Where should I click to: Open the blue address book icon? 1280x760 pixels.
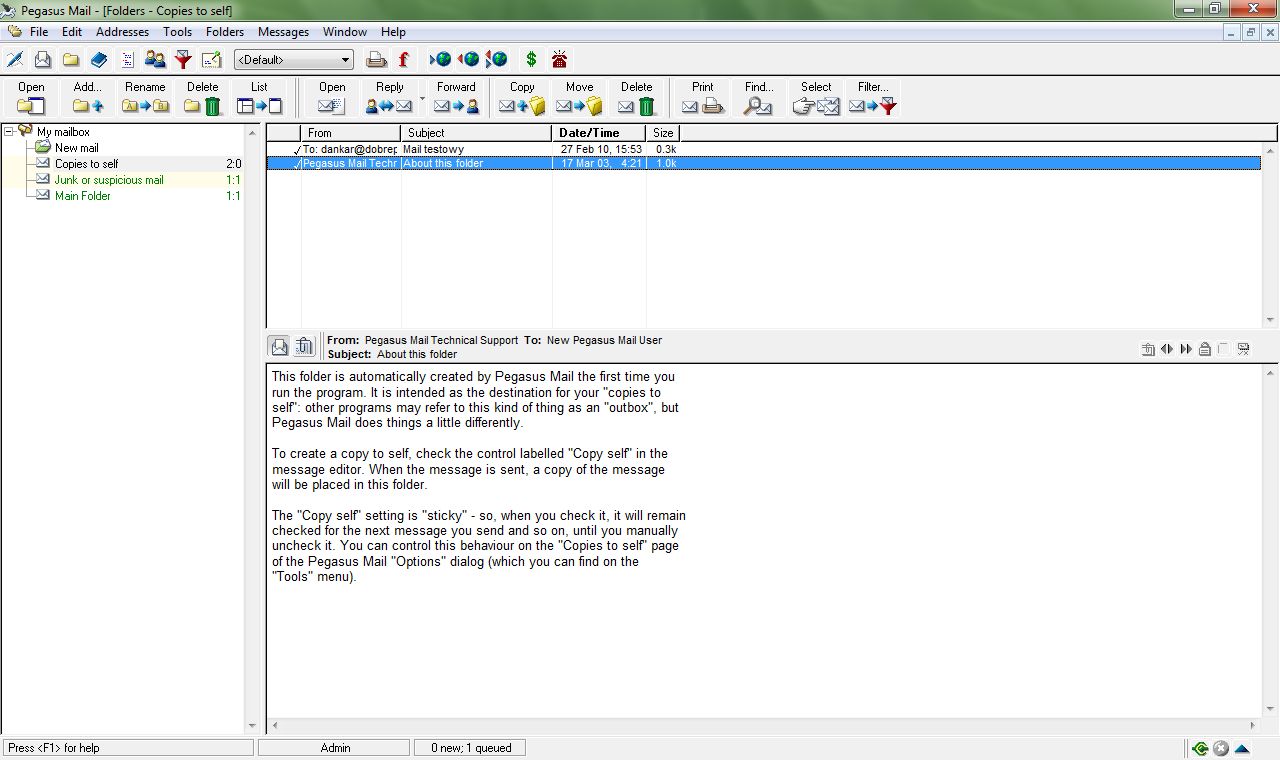(x=99, y=60)
